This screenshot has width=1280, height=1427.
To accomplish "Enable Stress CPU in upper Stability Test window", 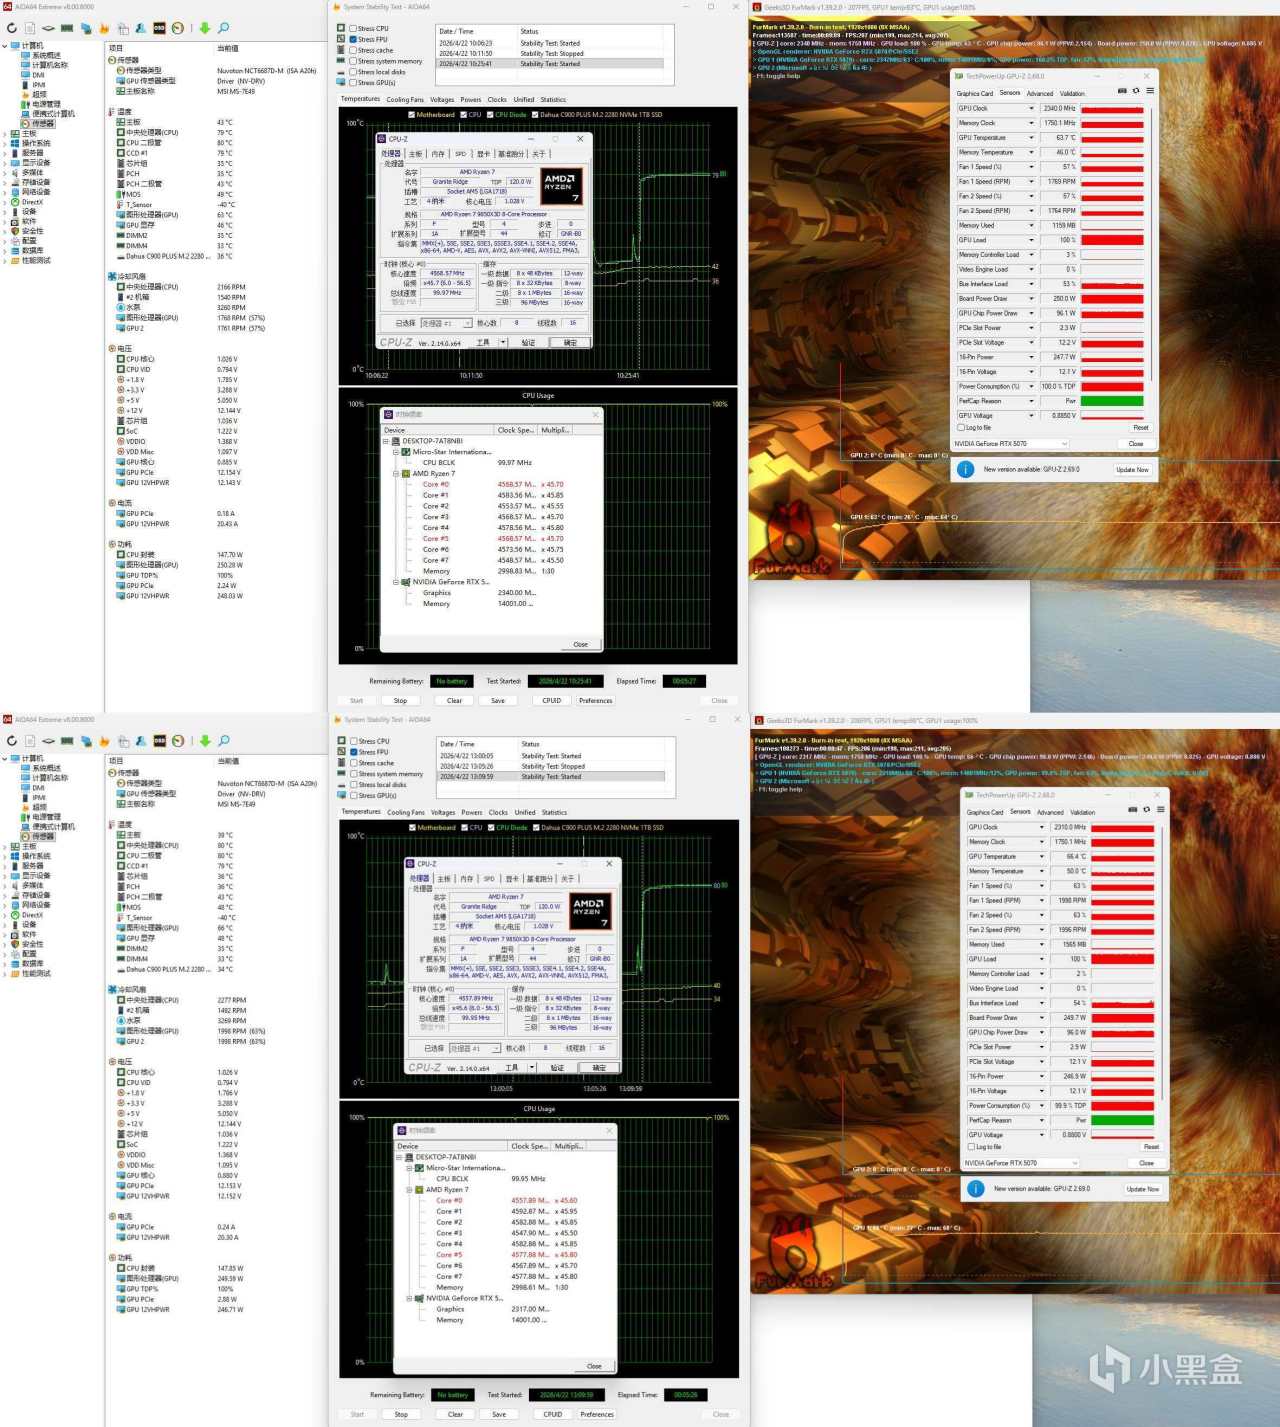I will click(x=353, y=28).
